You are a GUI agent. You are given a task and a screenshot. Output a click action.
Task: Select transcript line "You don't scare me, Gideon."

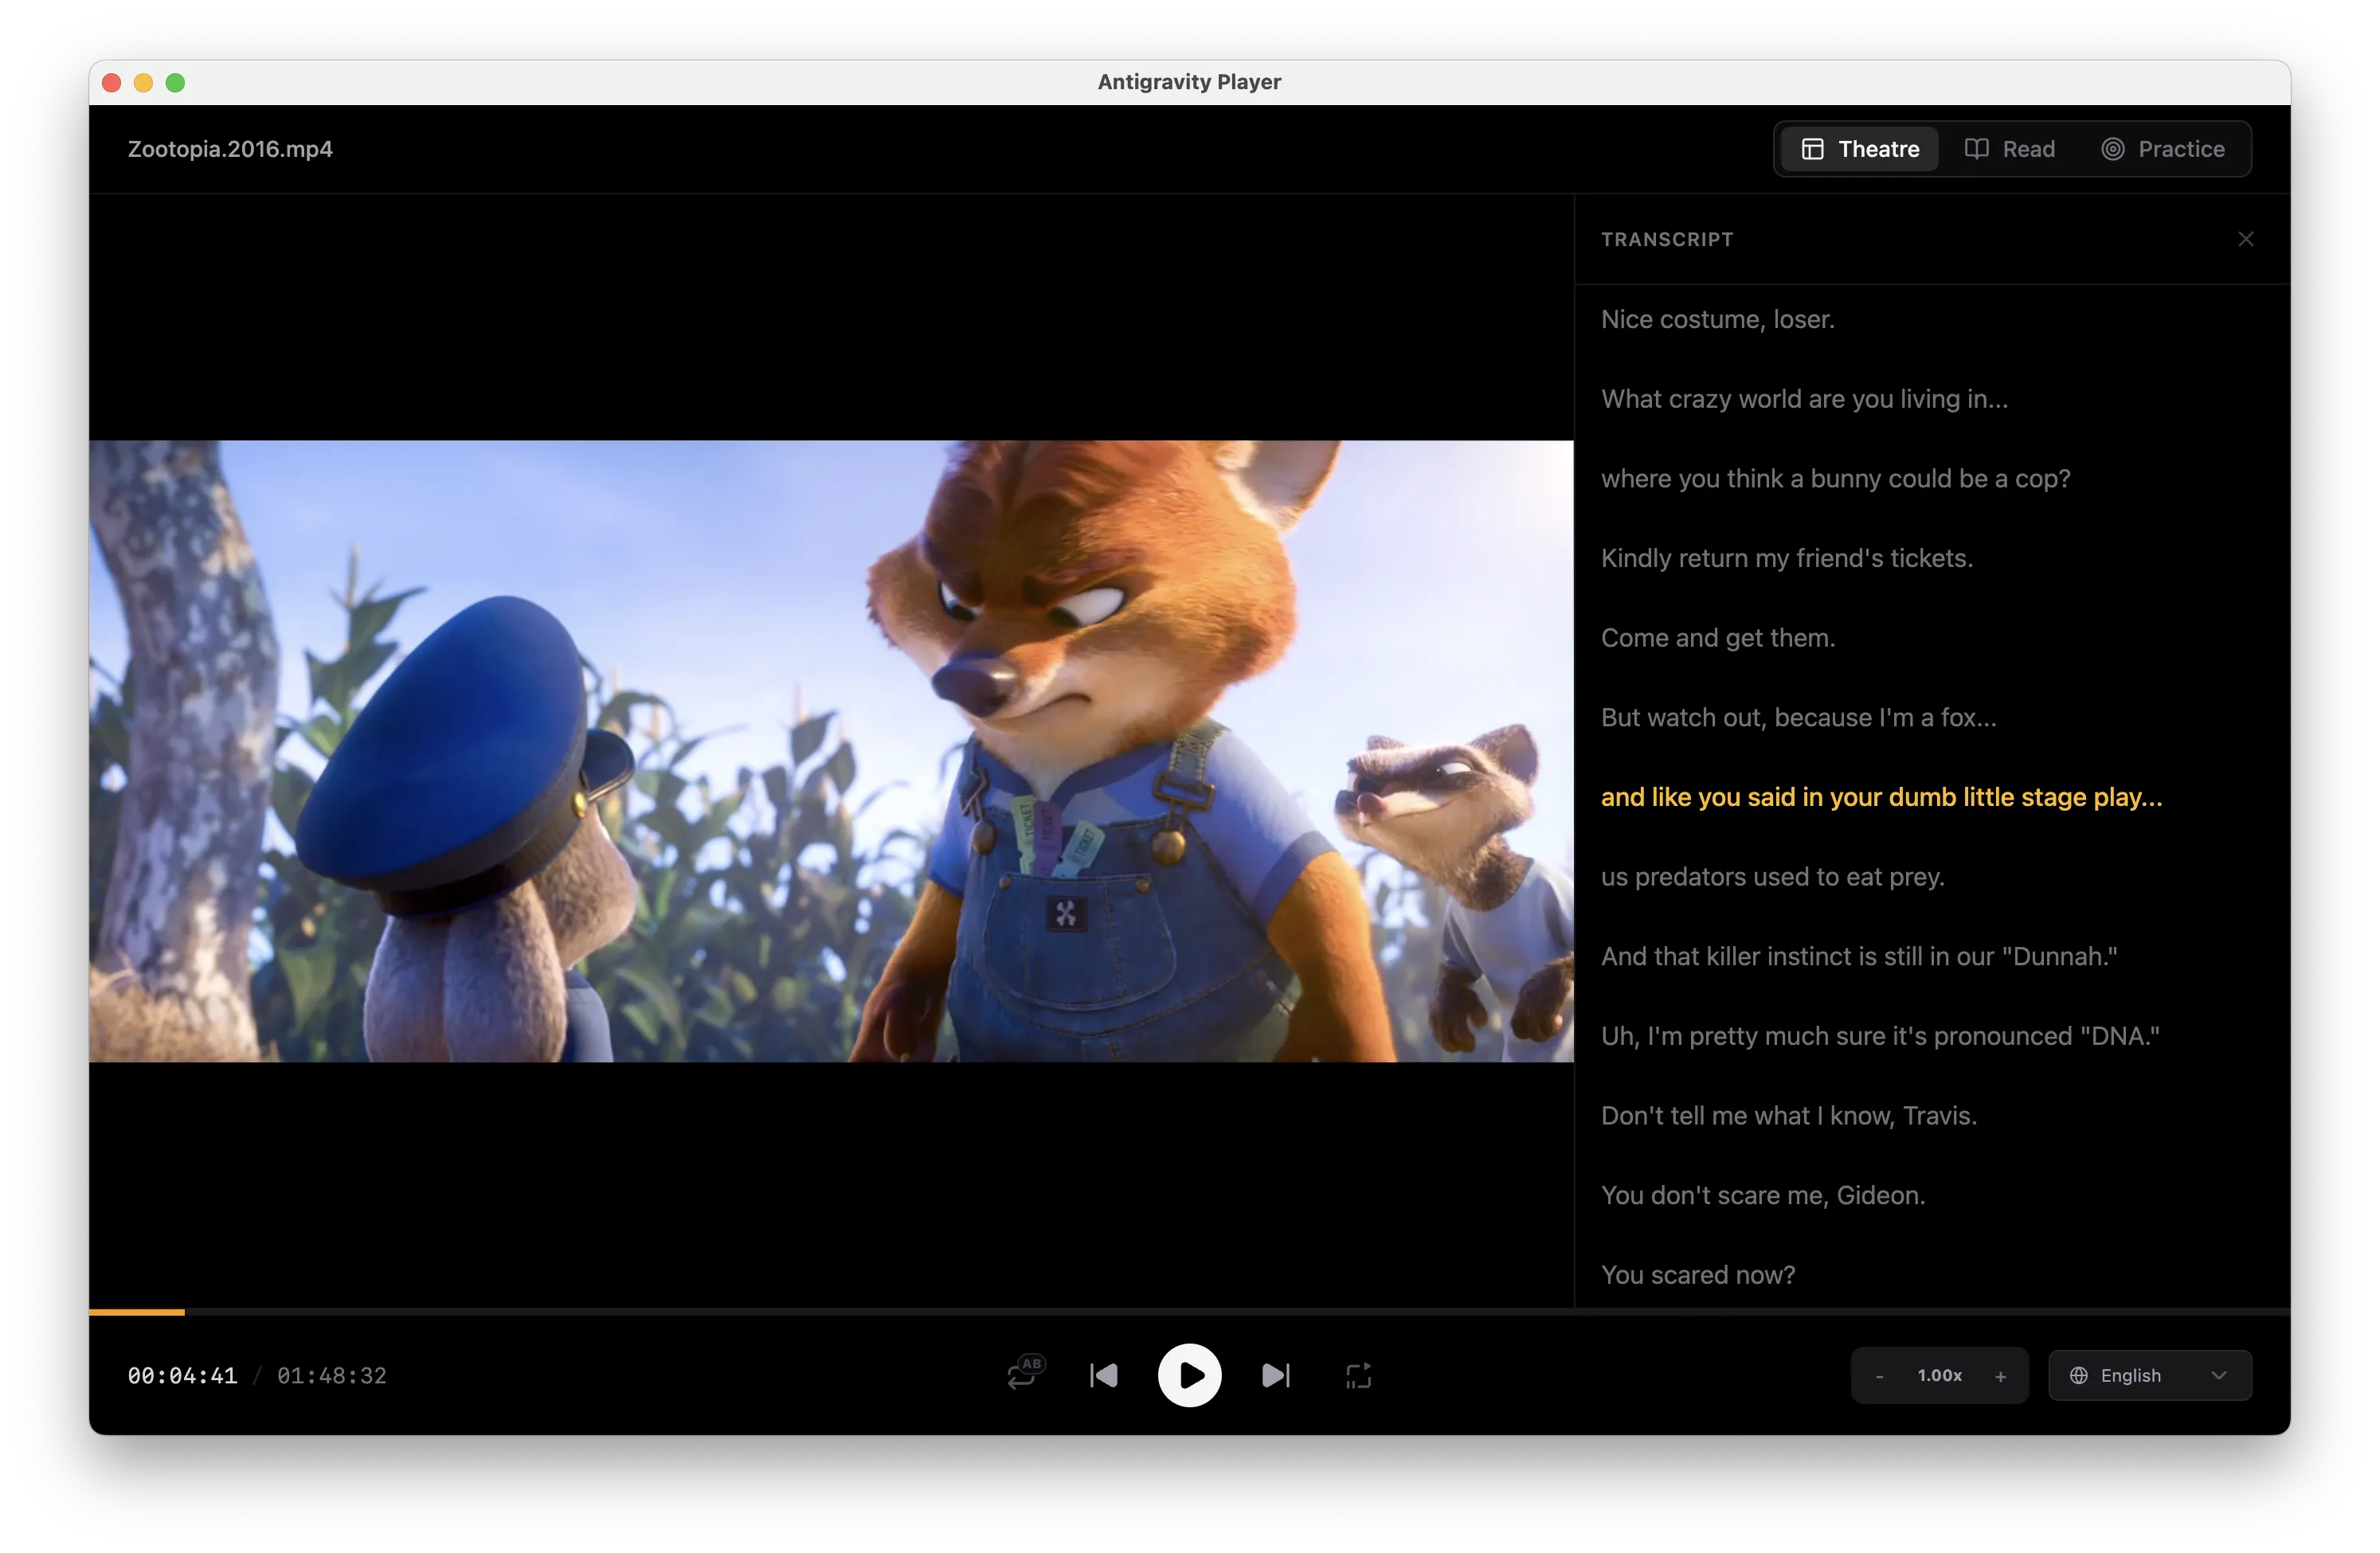tap(1762, 1195)
